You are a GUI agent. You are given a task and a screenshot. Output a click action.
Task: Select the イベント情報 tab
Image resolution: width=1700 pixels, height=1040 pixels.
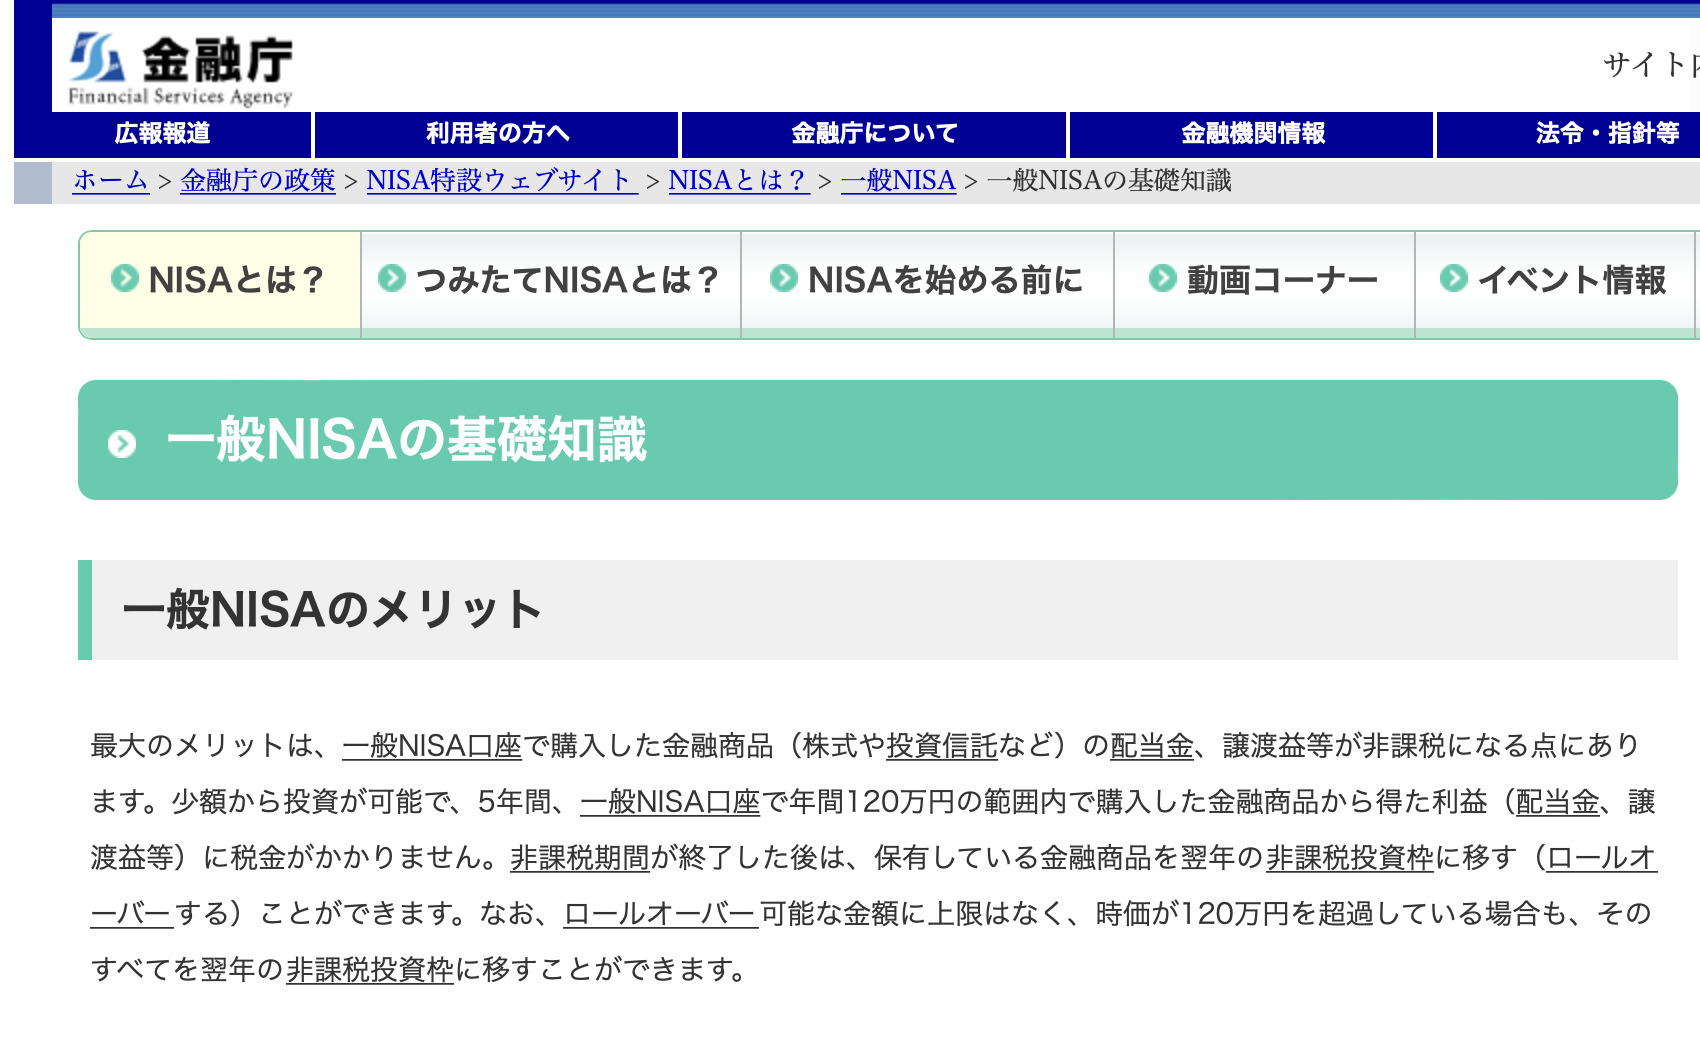click(x=1556, y=284)
